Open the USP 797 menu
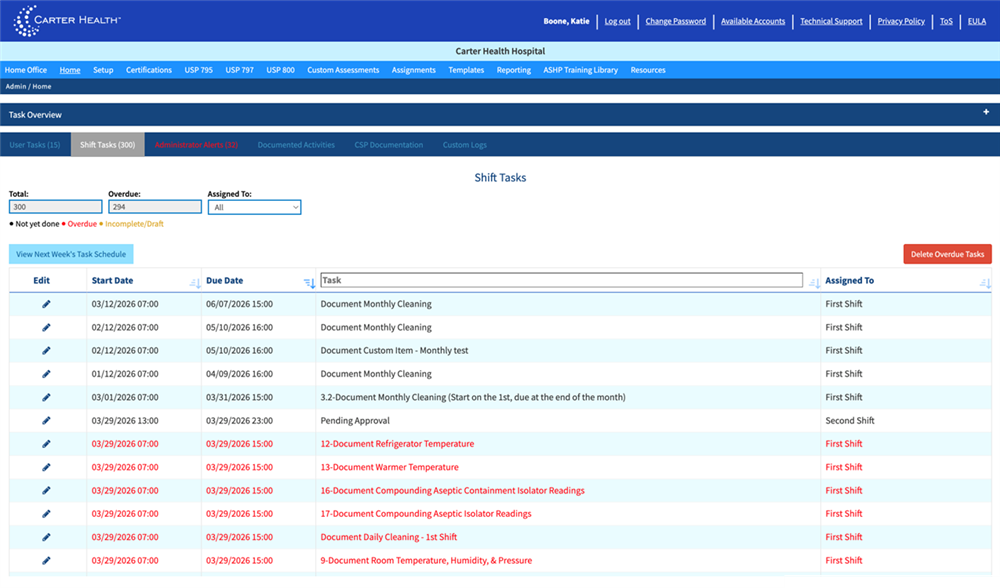This screenshot has height=588, width=1000. pos(239,70)
